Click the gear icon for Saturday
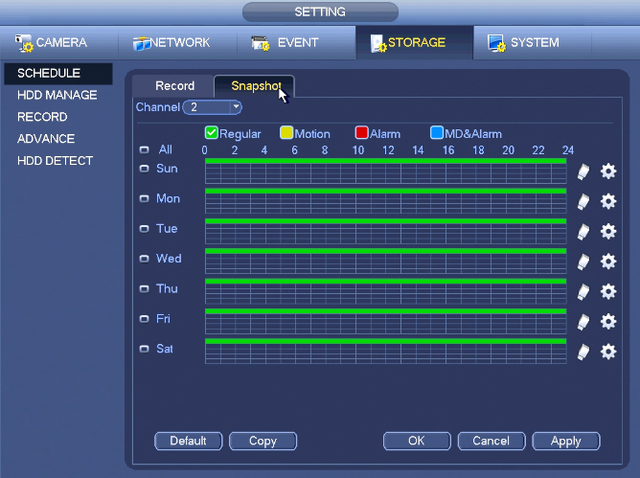Screen dimensions: 640x478 pyautogui.click(x=607, y=351)
